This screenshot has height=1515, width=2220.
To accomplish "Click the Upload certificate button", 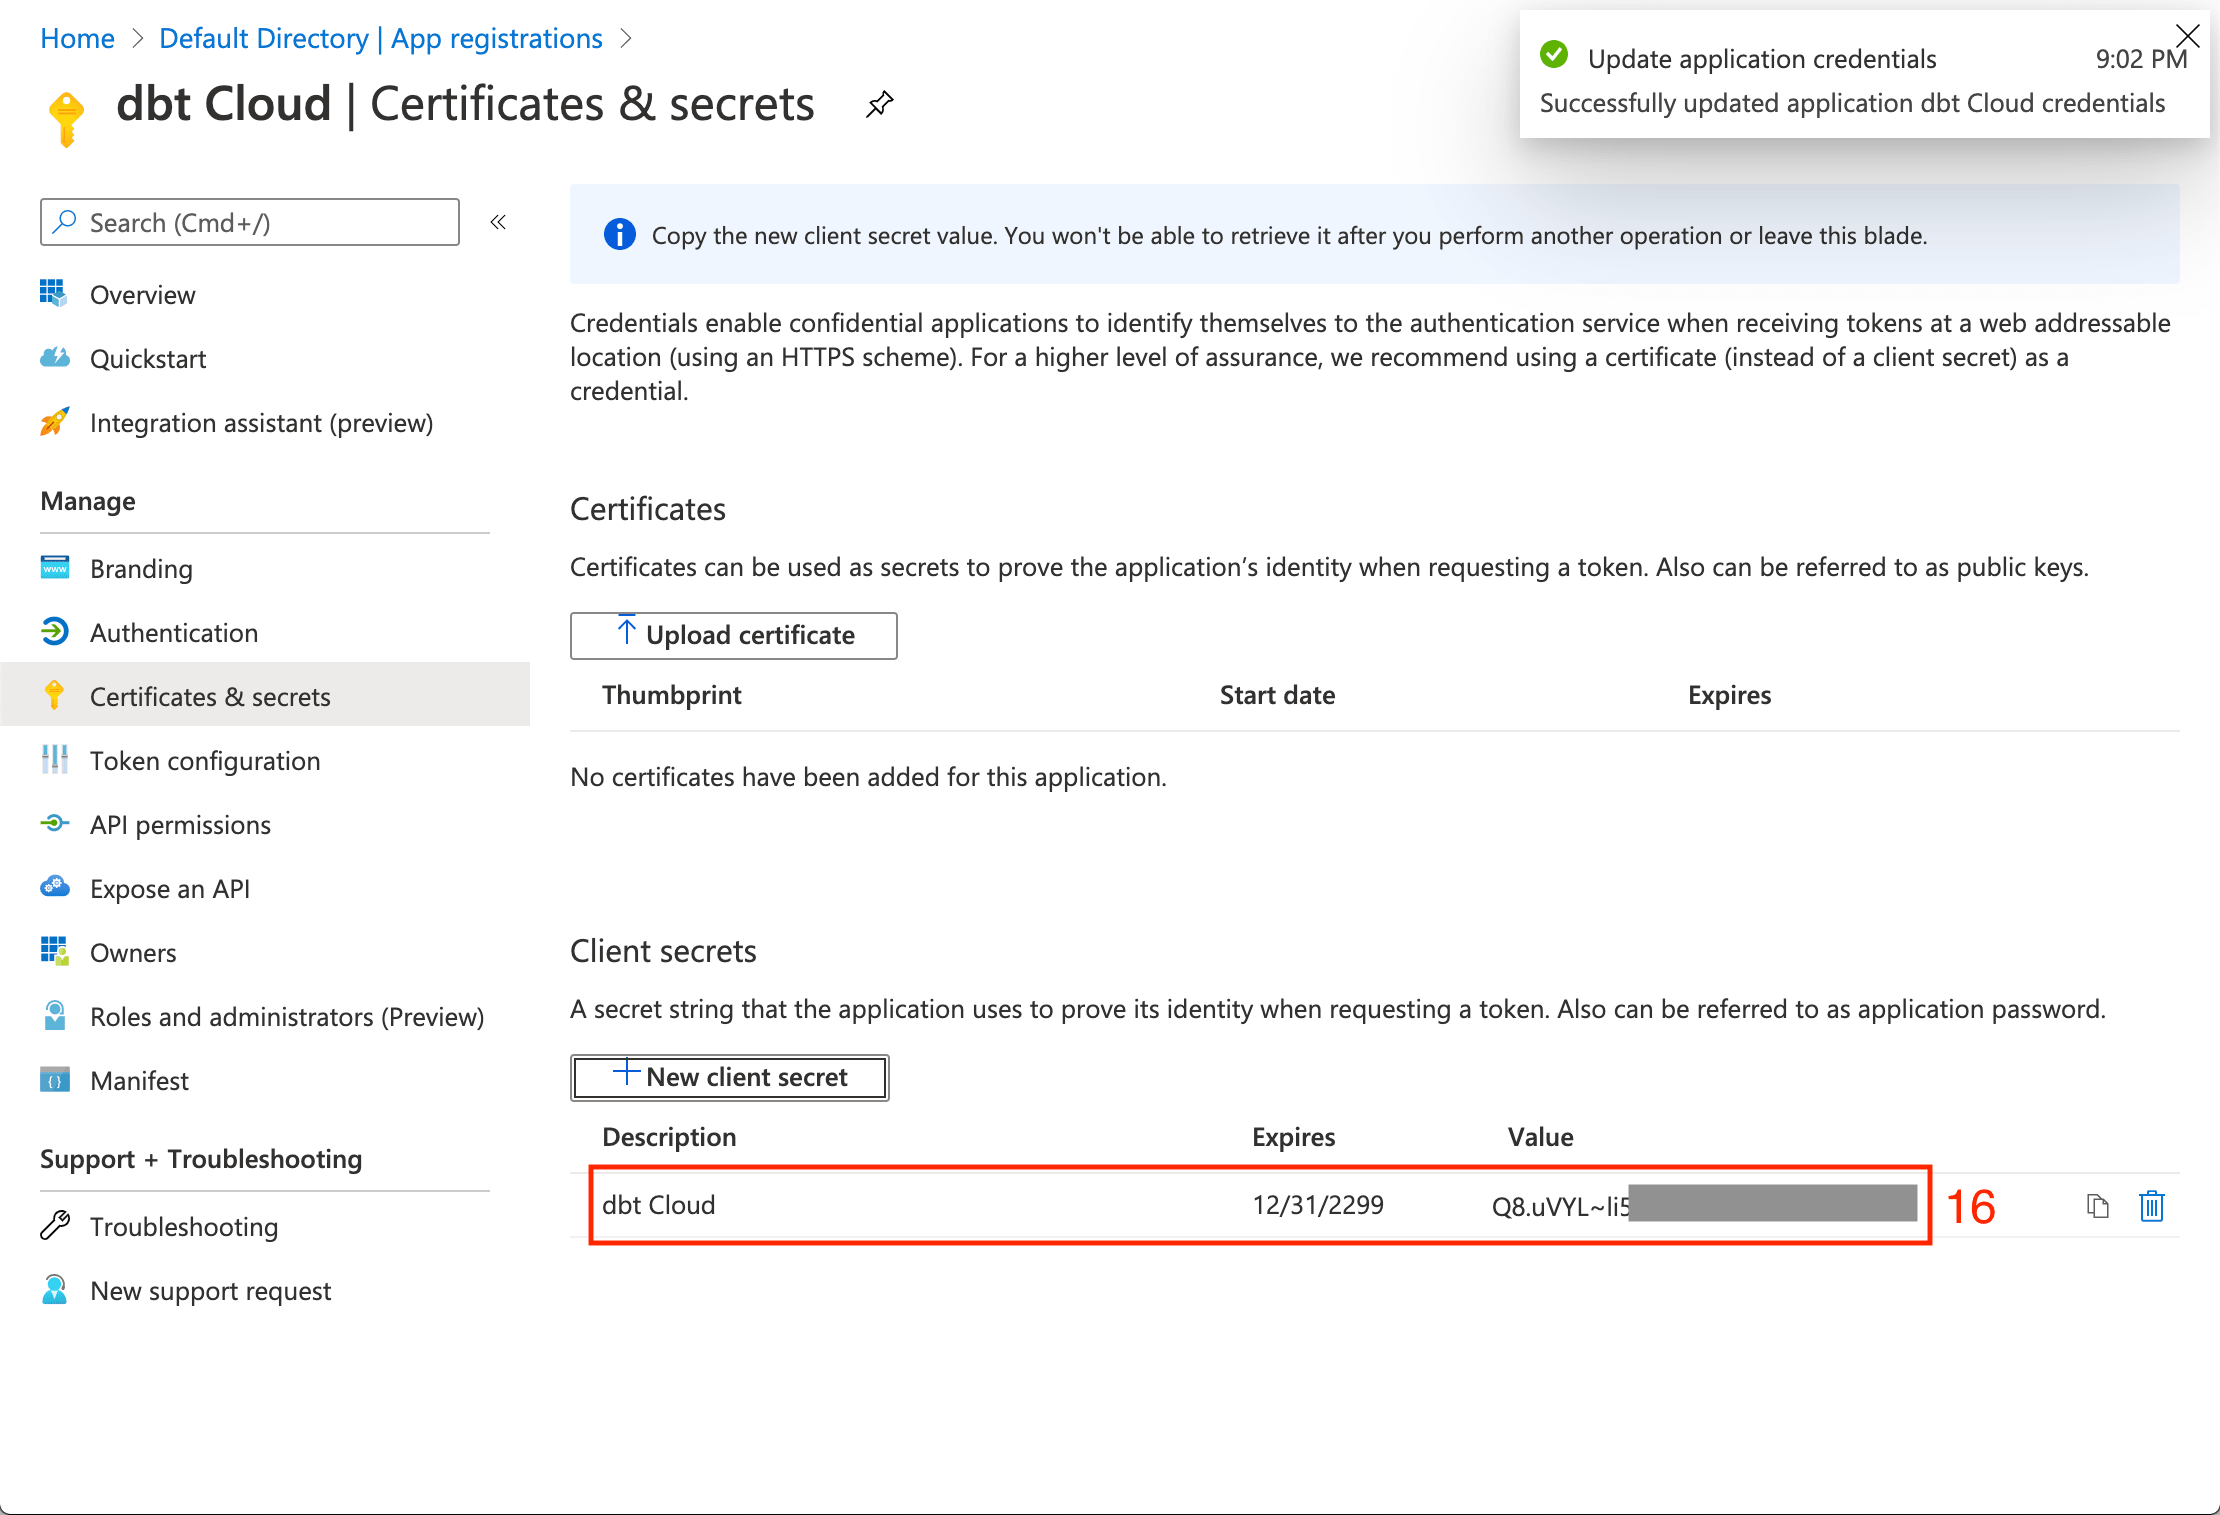I will tap(733, 636).
